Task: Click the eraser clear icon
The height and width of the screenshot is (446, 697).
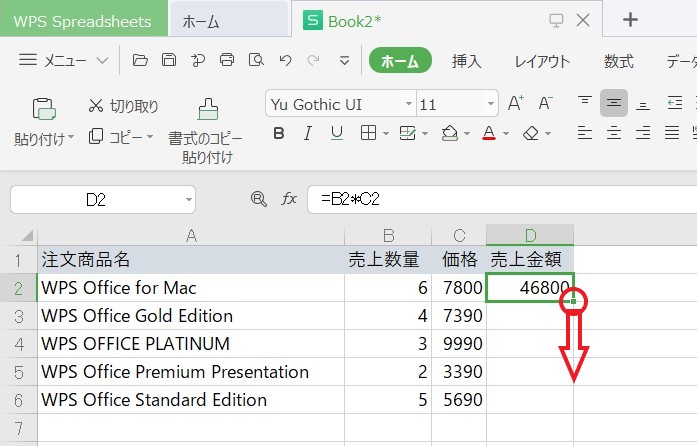Action: tap(531, 133)
